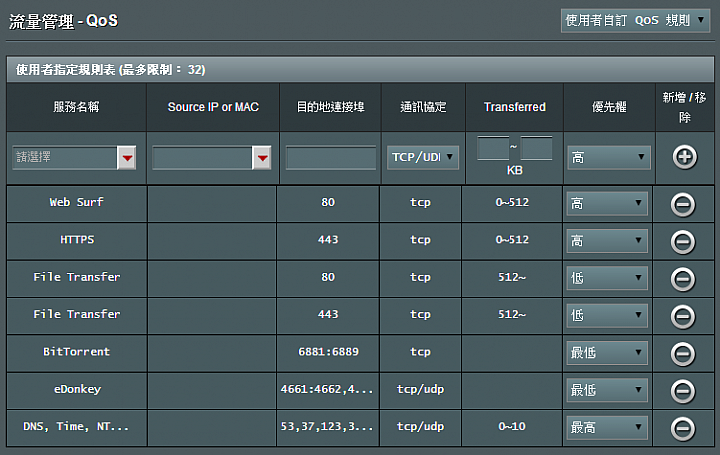Select the BitTorrent service name cell
This screenshot has height=455, width=720.
(77, 354)
